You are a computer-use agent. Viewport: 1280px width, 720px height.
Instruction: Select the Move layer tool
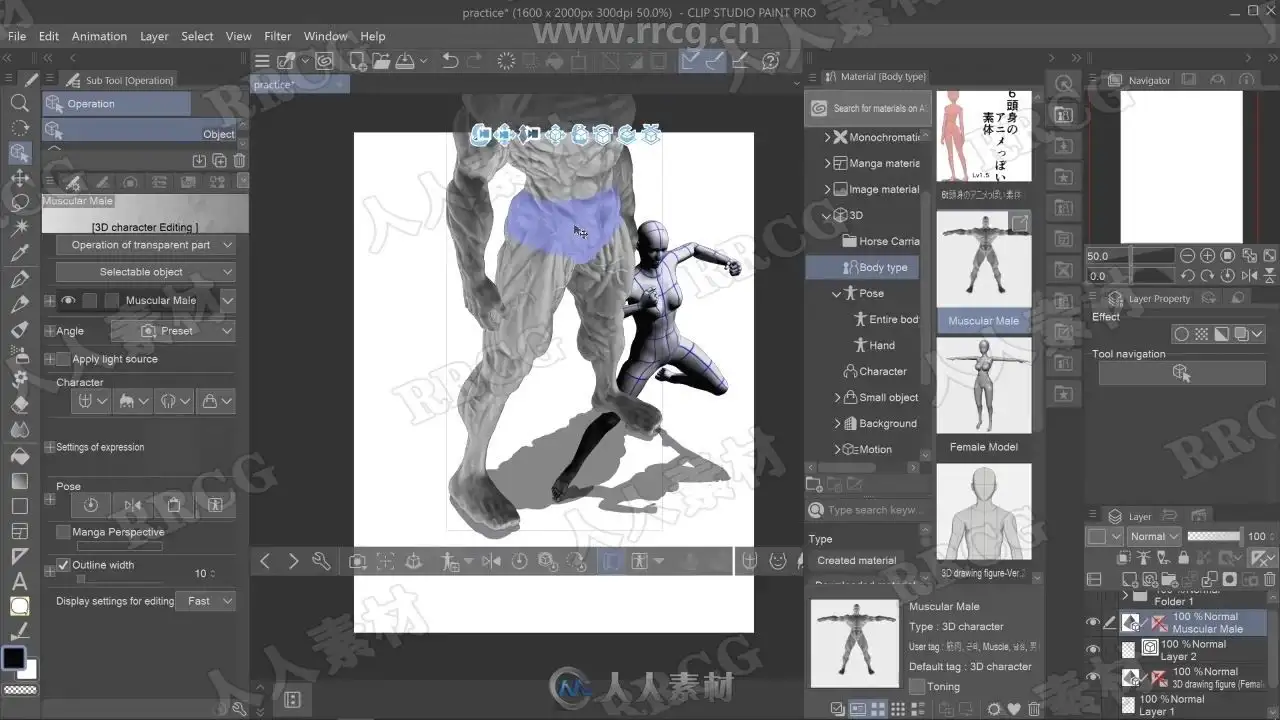(19, 178)
